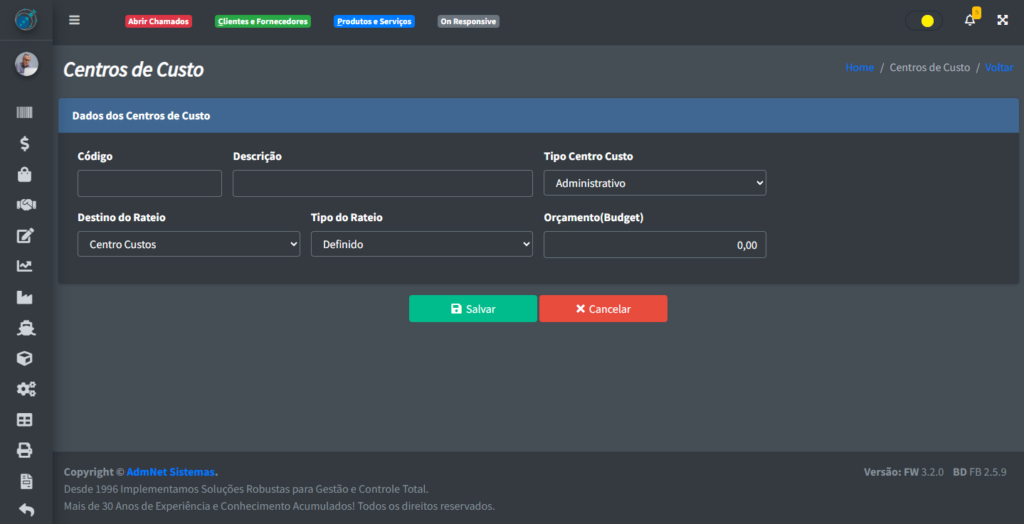The image size is (1024, 524).
Task: Open the line chart reports icon
Action: click(25, 266)
